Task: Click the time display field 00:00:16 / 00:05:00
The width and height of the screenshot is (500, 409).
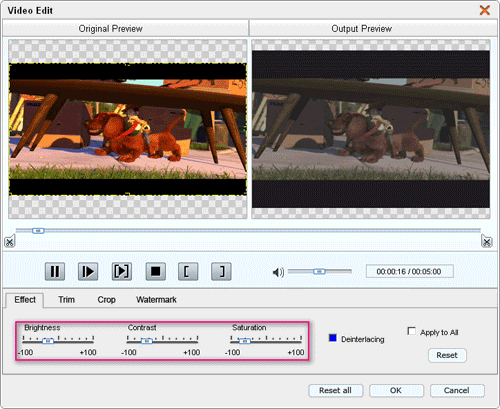Action: (410, 271)
